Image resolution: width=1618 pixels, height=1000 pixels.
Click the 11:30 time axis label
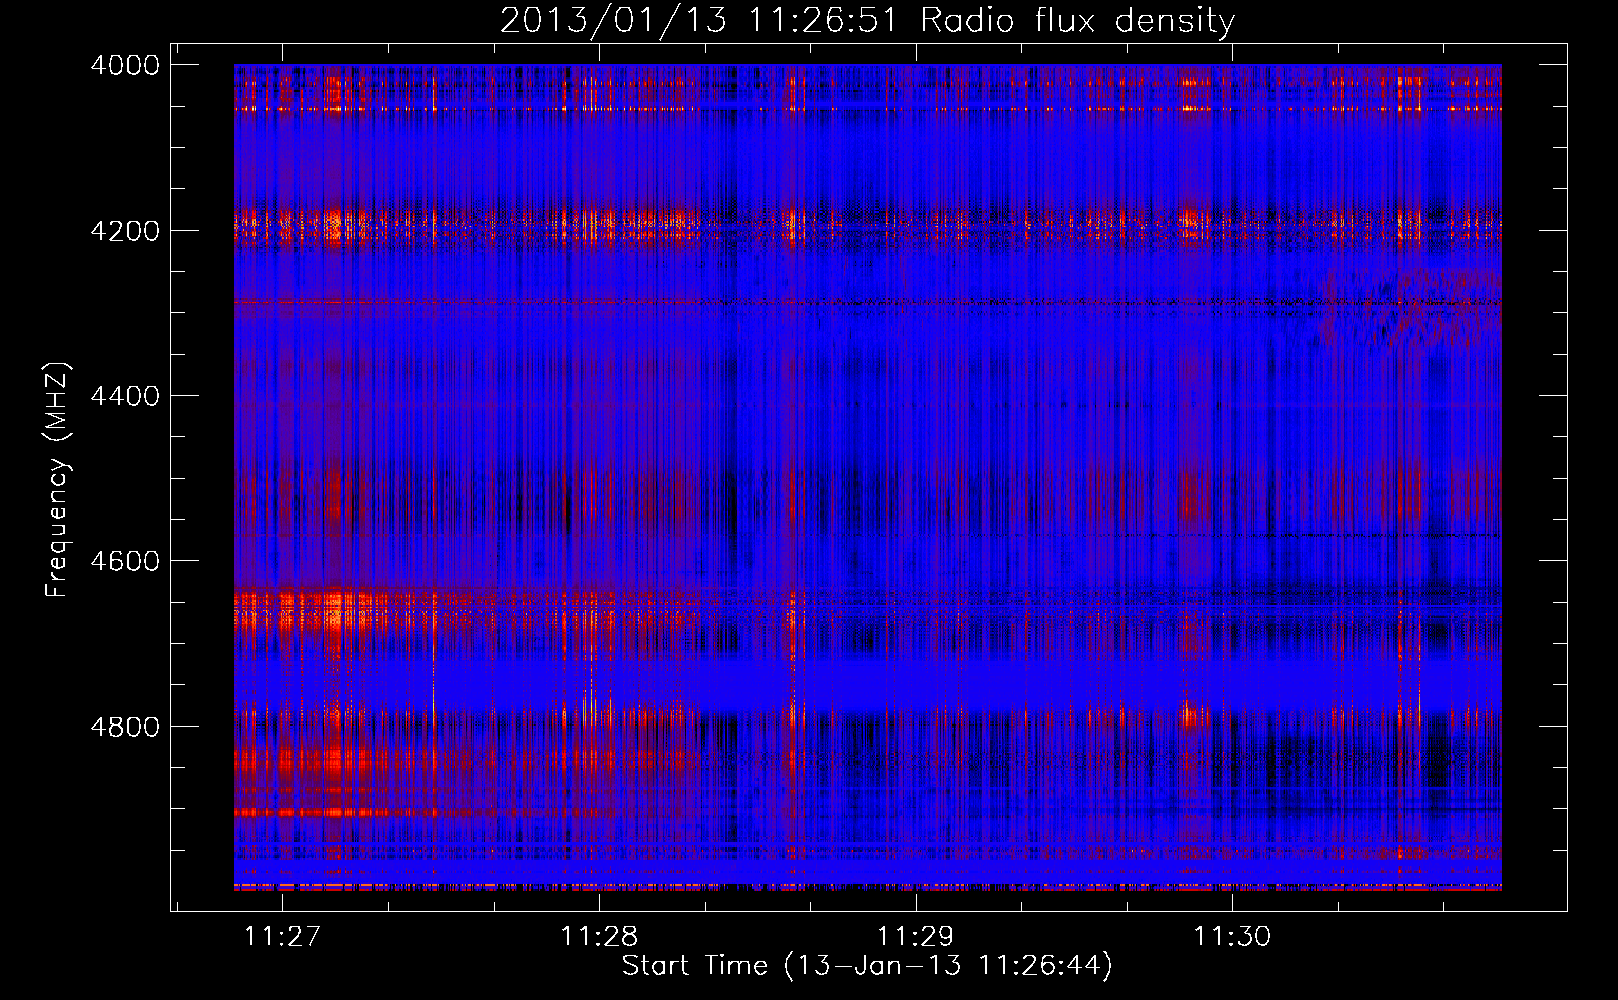[x=1232, y=936]
